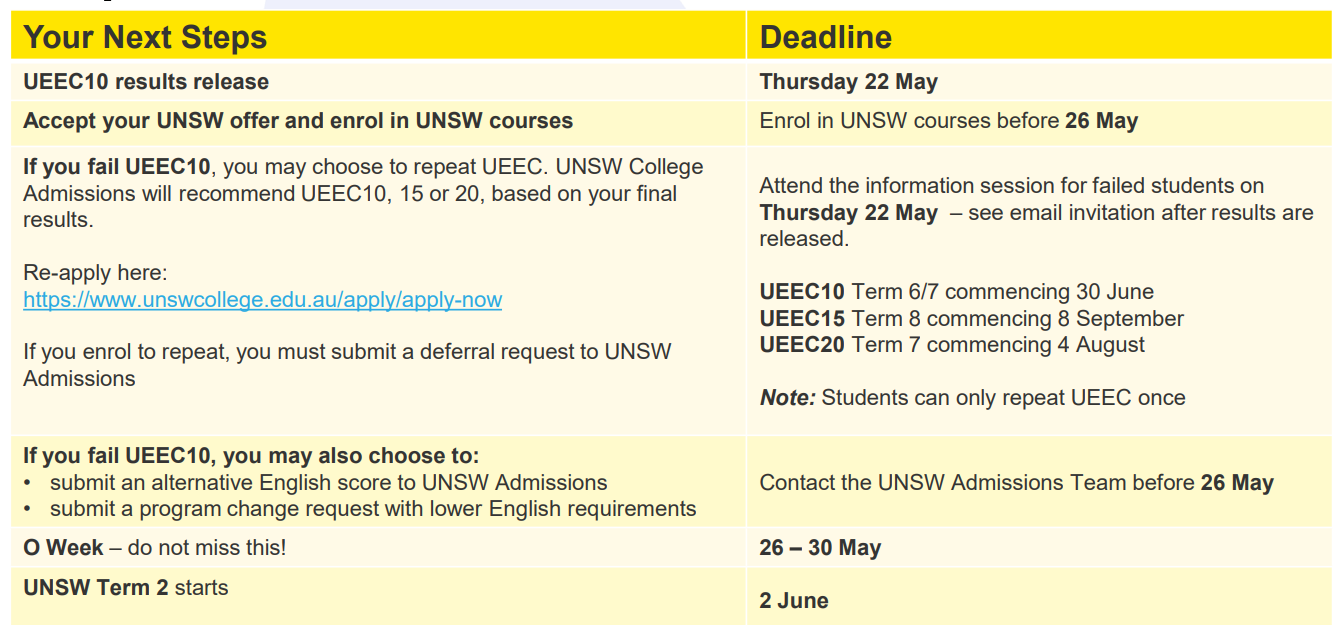Click the '2 June' term start date

coord(794,601)
